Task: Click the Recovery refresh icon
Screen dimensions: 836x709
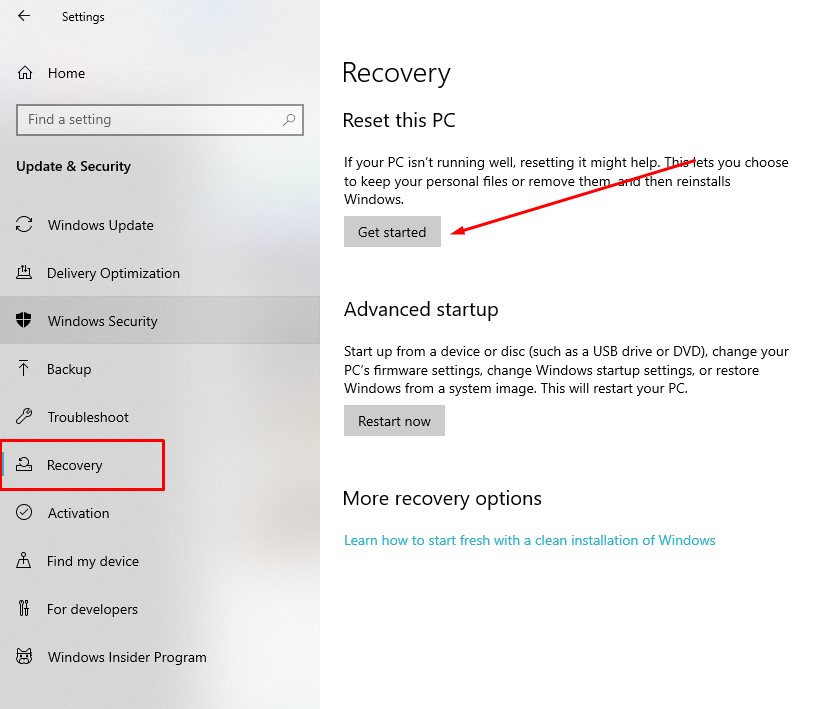Action: 24,465
